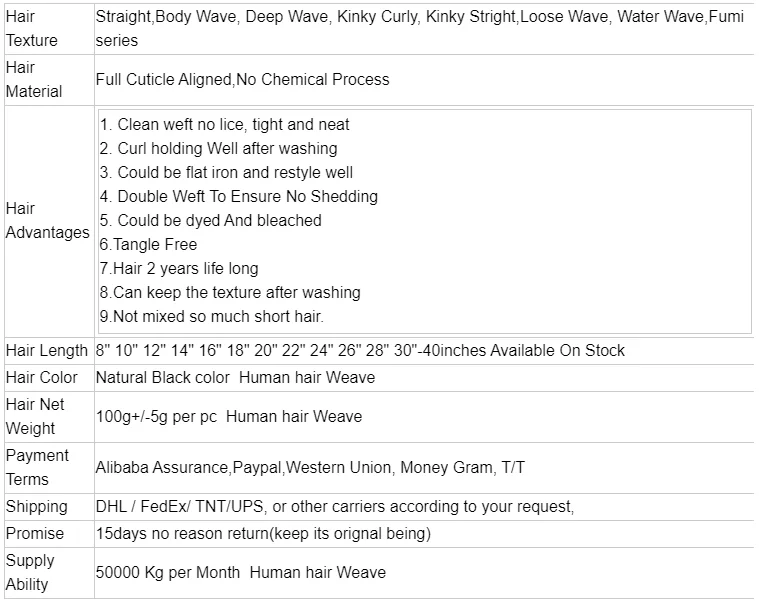Click the "Full Cuticle Aligned, No Chemical Process" text

pyautogui.click(x=242, y=80)
